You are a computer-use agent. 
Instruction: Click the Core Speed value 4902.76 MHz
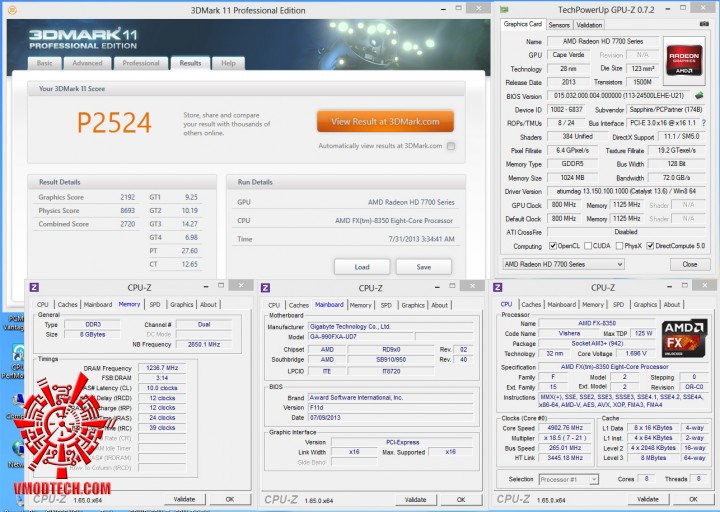coord(565,428)
